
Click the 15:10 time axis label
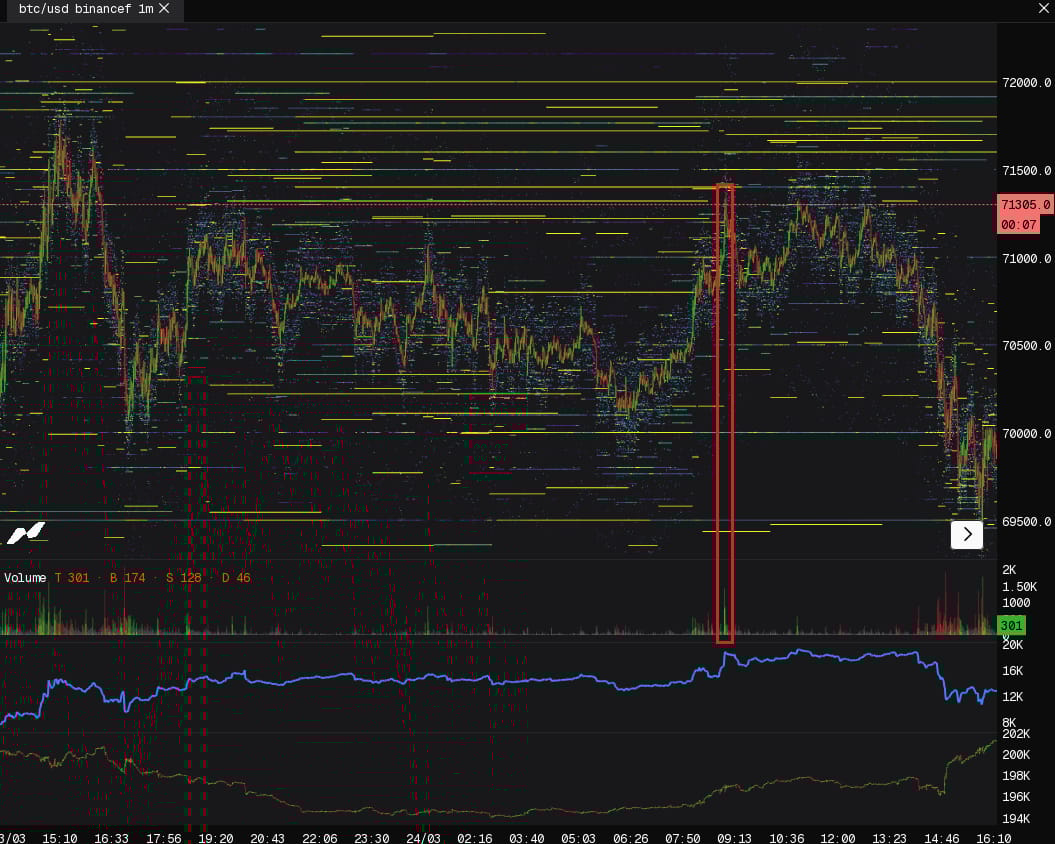pyautogui.click(x=60, y=838)
